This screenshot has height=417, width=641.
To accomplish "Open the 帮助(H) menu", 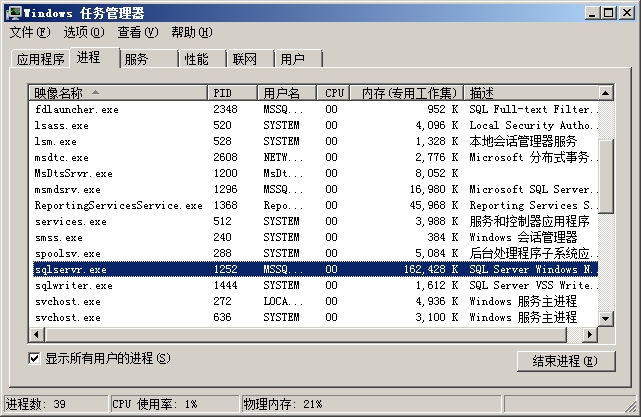I will tap(192, 32).
